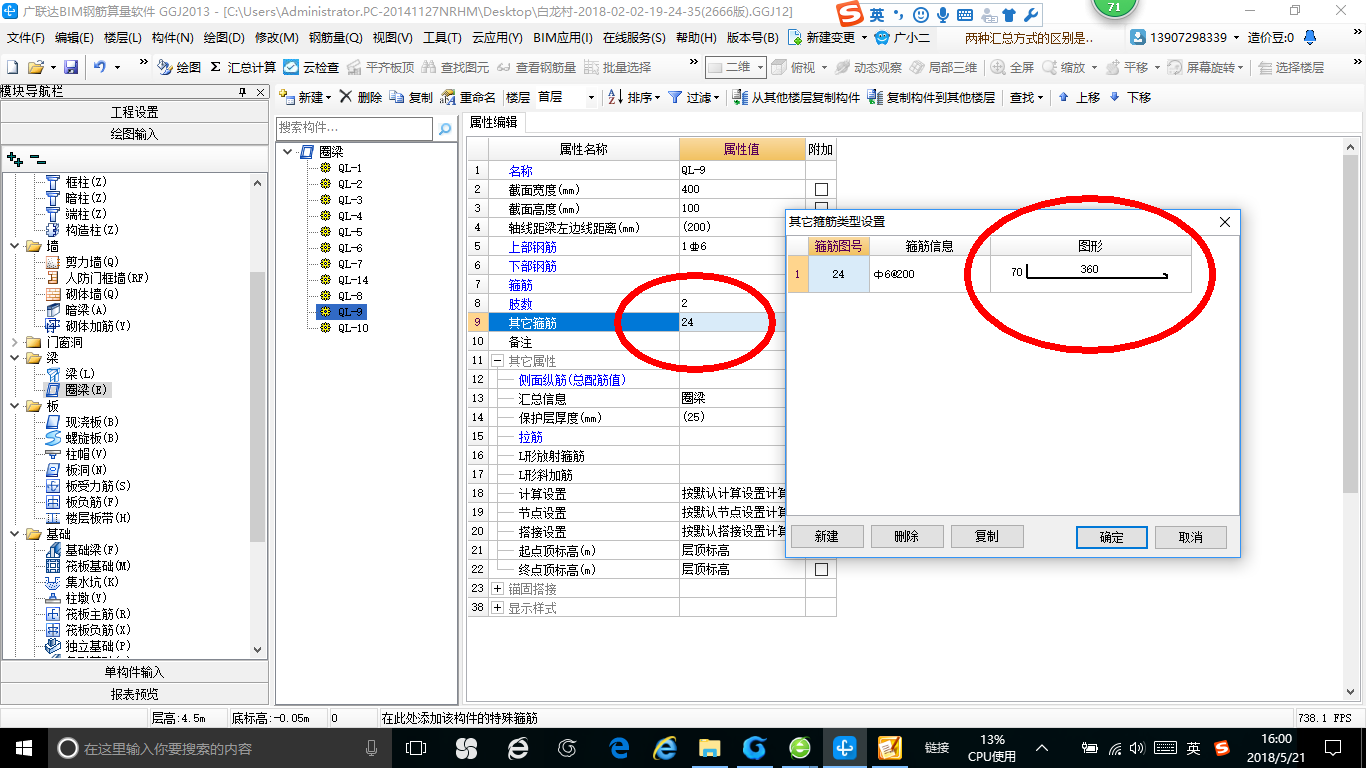The width and height of the screenshot is (1366, 768).
Task: Click 复制 button in stirrup dialog
Action: click(987, 537)
